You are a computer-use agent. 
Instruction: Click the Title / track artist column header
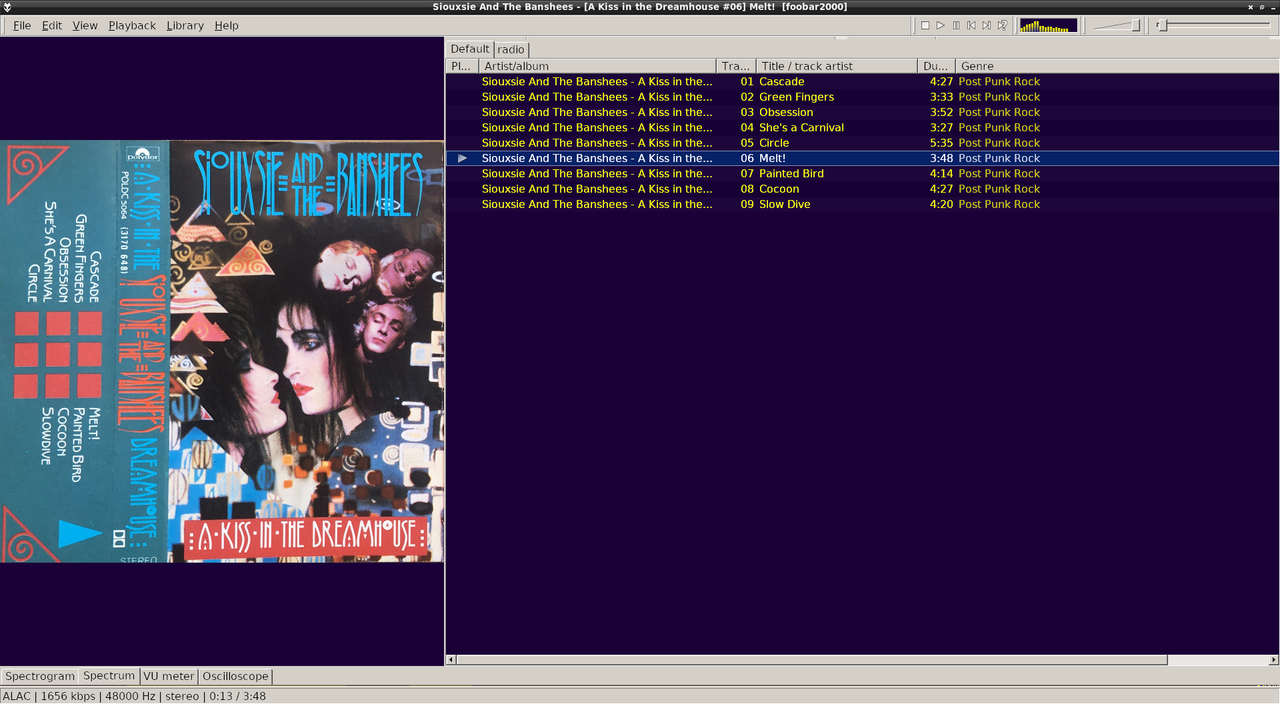836,66
